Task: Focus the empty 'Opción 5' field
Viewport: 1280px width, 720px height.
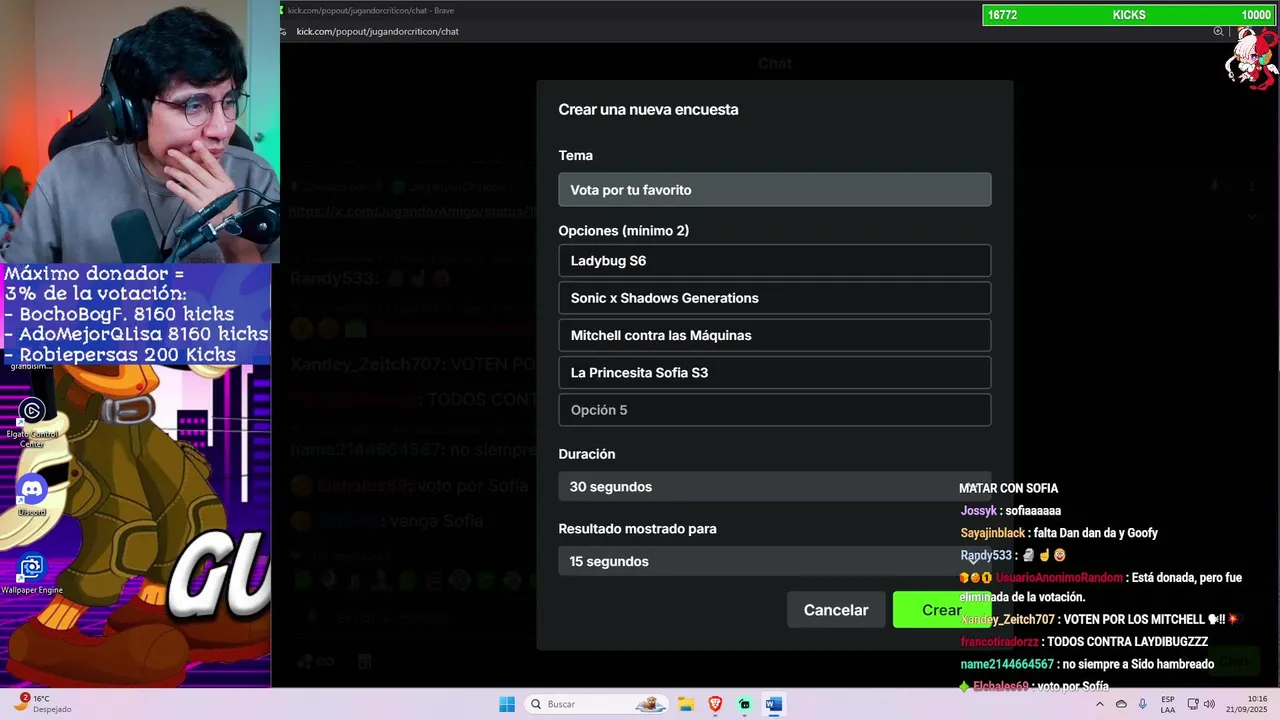Action: (775, 410)
